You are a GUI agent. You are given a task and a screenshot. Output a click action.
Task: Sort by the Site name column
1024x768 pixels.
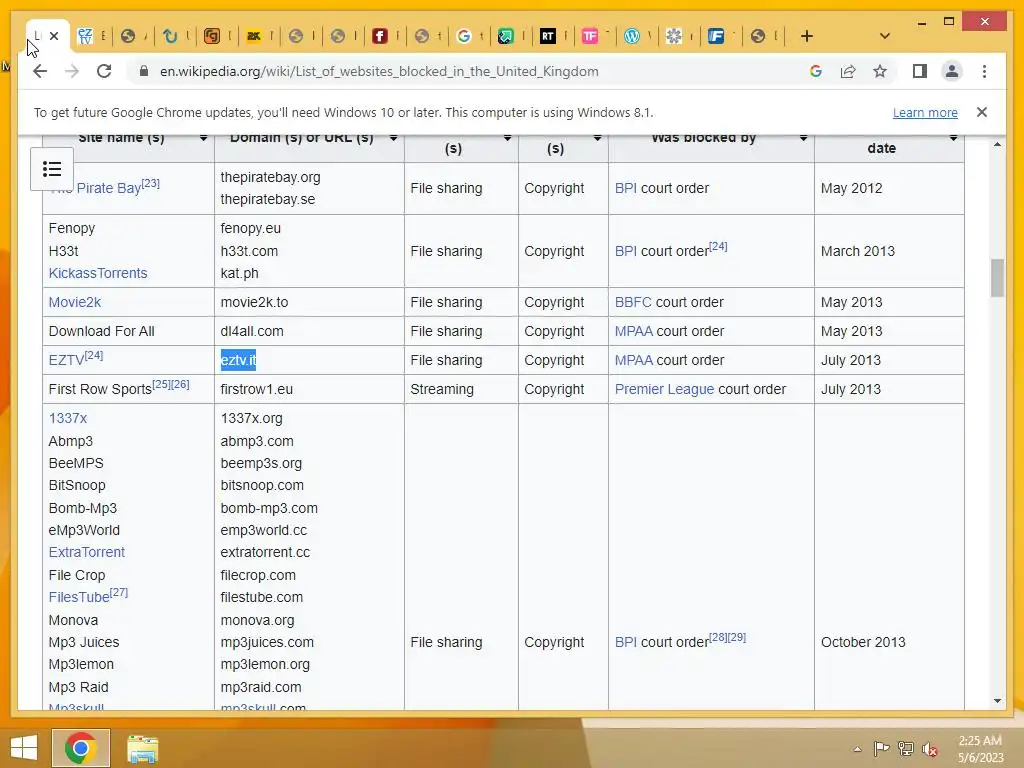[x=203, y=138]
